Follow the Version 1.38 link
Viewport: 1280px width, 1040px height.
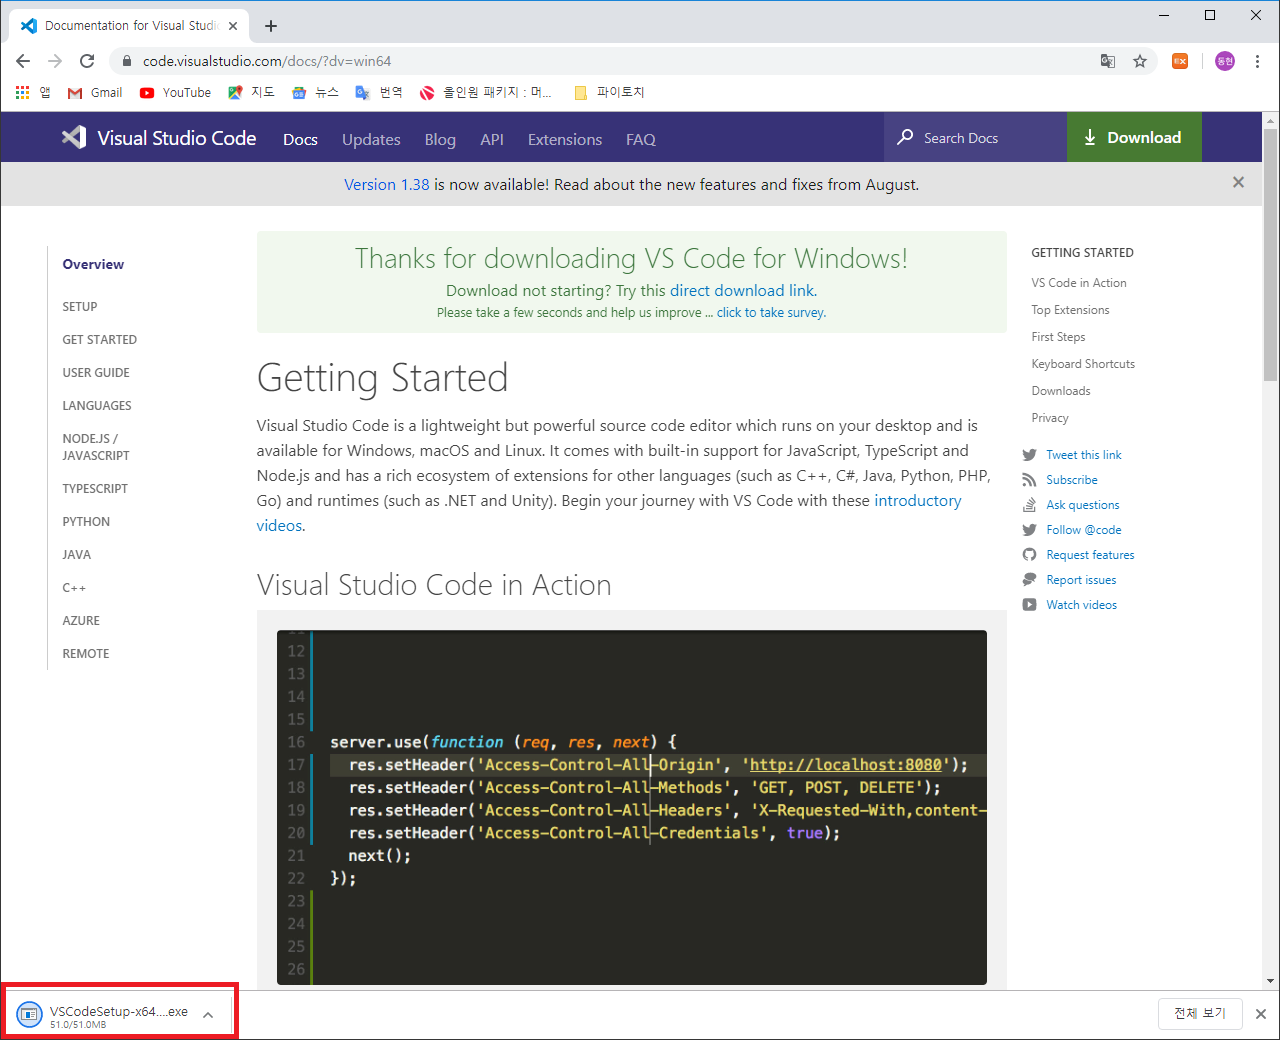pos(387,184)
